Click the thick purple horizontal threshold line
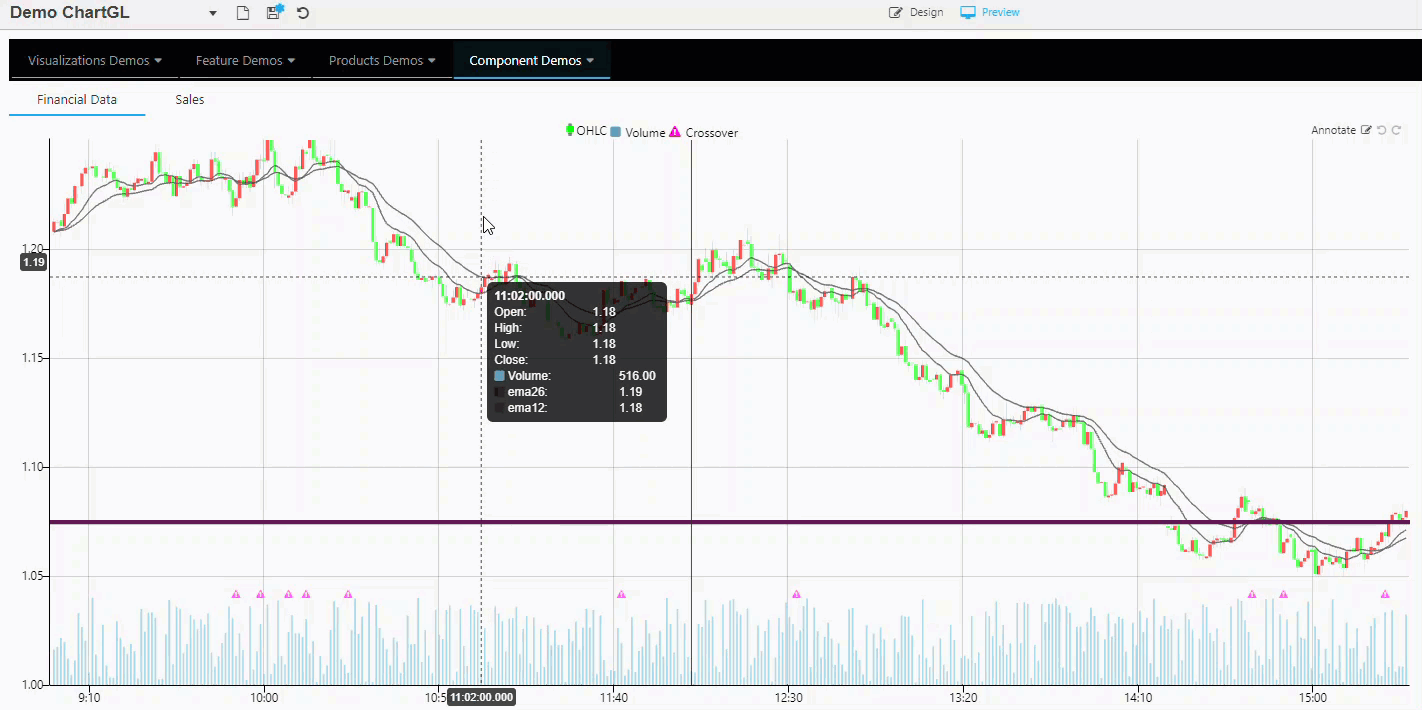This screenshot has height=710, width=1422. pyautogui.click(x=900, y=522)
